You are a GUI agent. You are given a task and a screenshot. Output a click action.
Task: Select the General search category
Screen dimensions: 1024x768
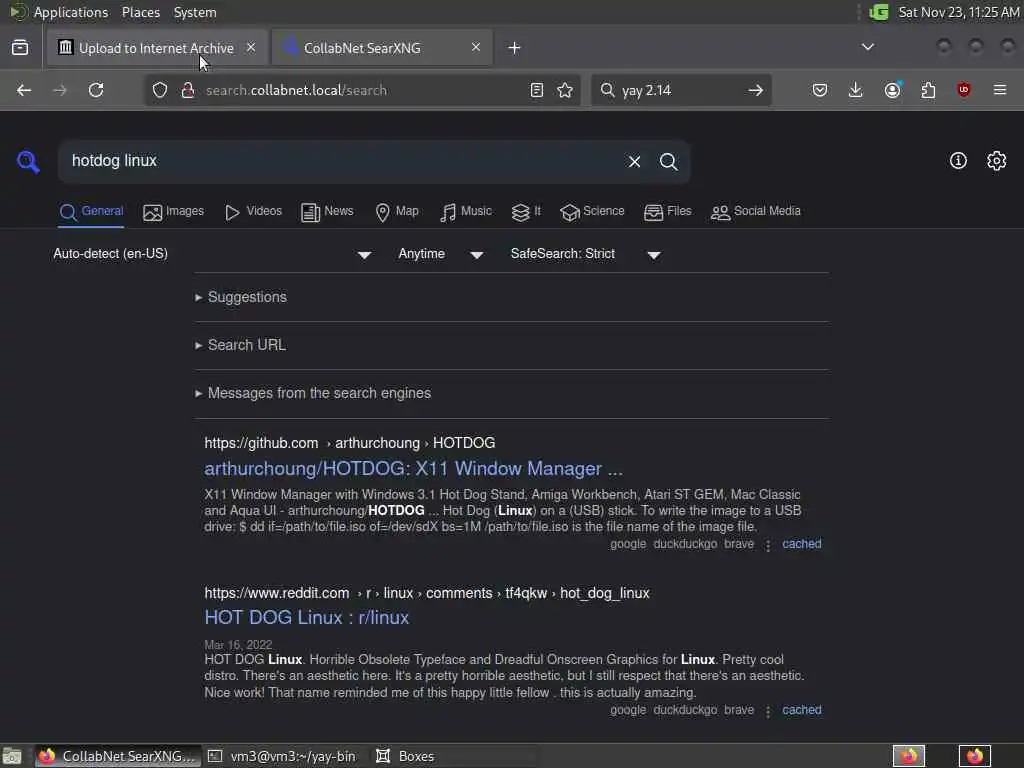click(91, 212)
